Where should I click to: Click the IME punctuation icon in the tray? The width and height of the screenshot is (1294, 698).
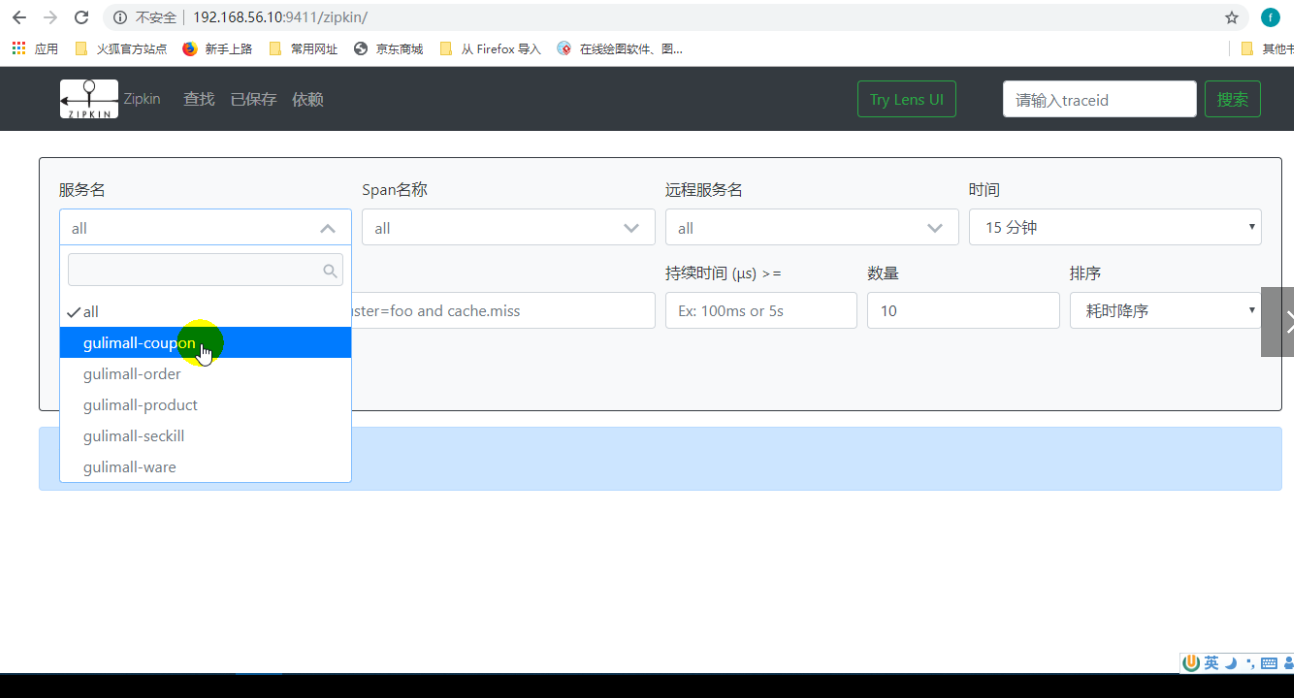(x=1250, y=663)
